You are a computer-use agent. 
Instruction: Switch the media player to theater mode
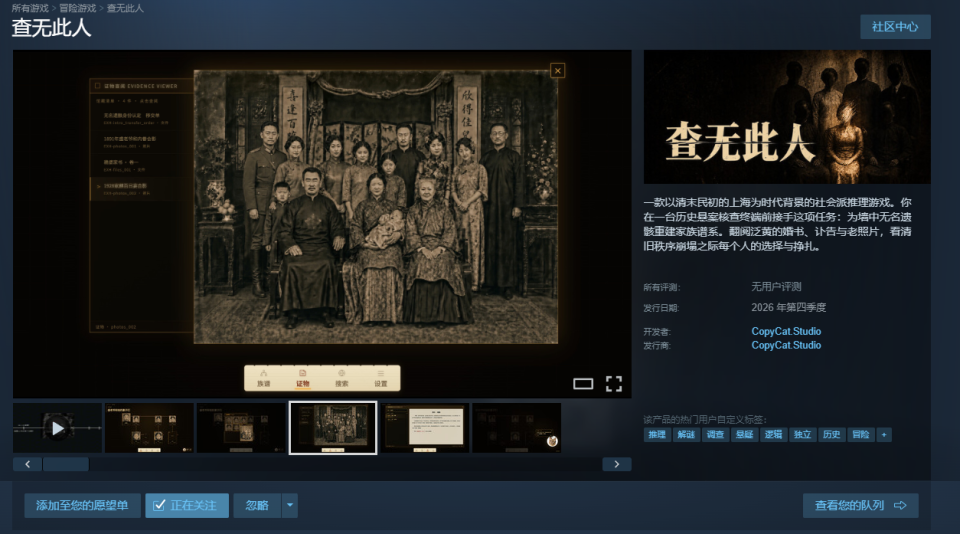(x=583, y=383)
